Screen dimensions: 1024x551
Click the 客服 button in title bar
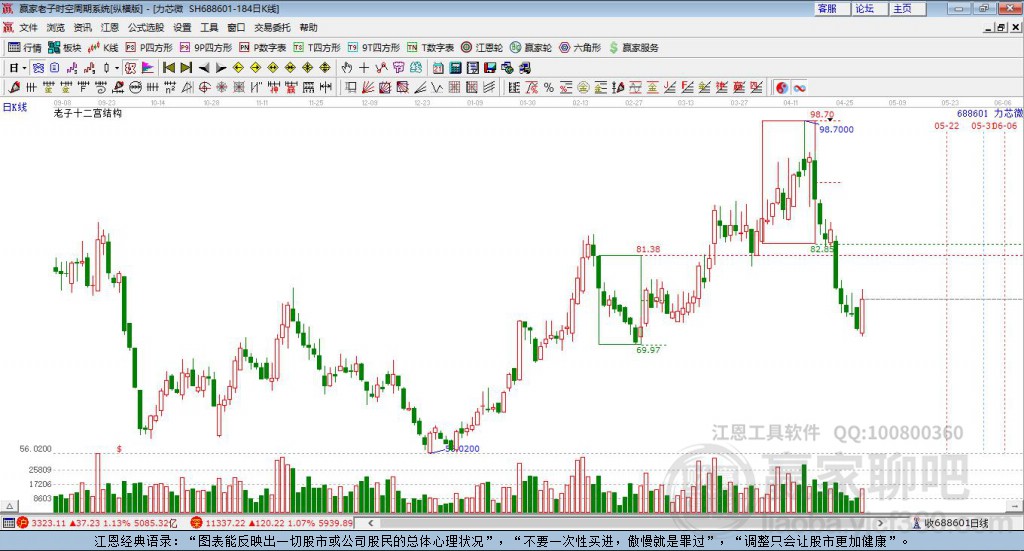click(x=833, y=8)
